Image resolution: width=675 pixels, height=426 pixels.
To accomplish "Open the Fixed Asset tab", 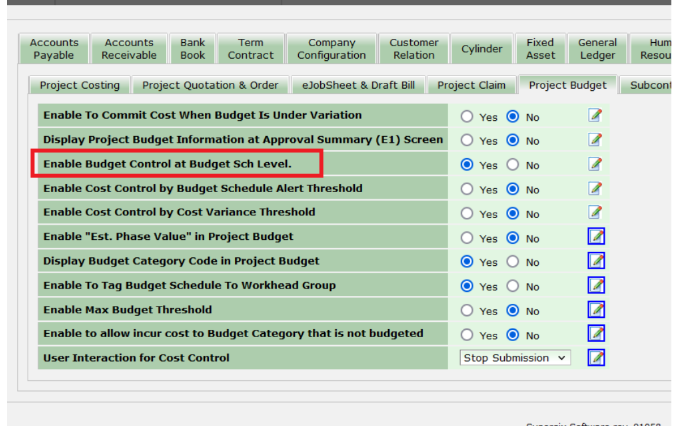I will click(541, 49).
